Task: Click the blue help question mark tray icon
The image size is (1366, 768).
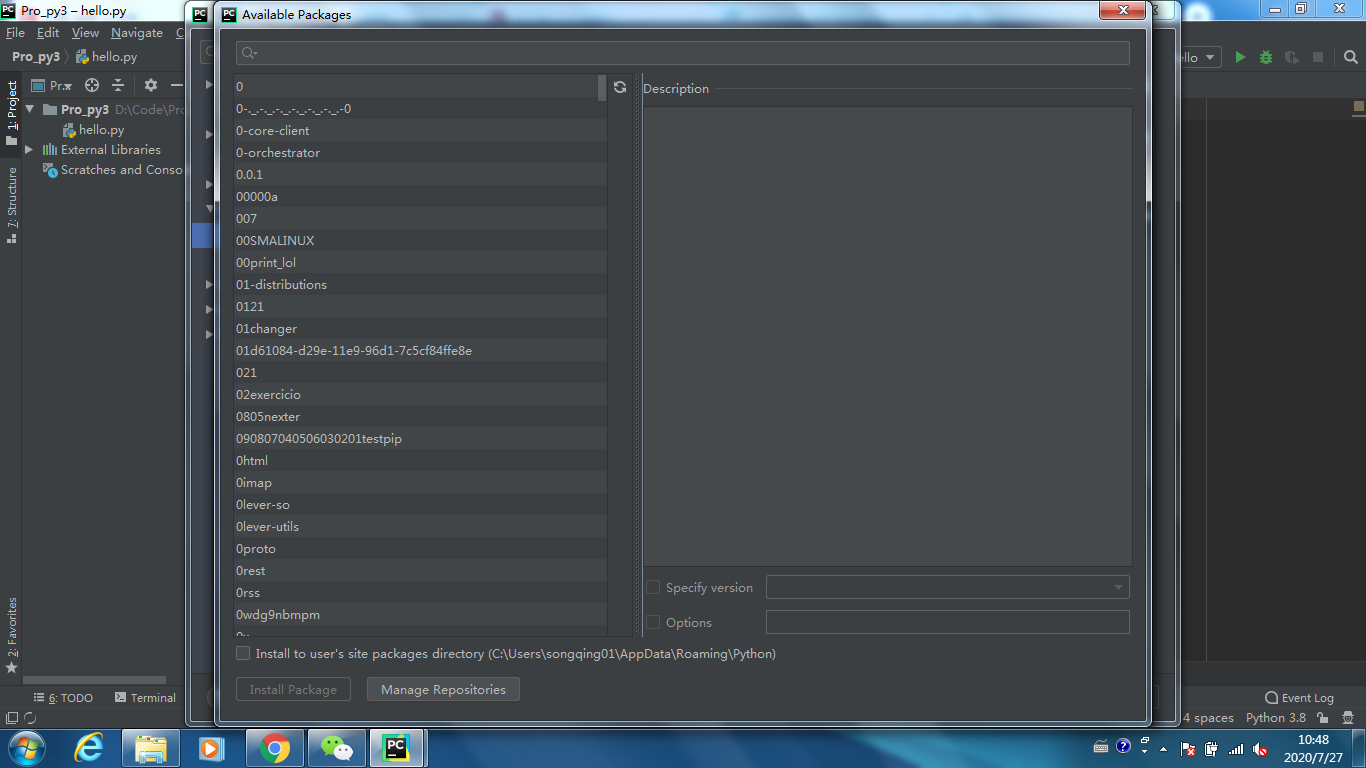Action: coord(1123,746)
